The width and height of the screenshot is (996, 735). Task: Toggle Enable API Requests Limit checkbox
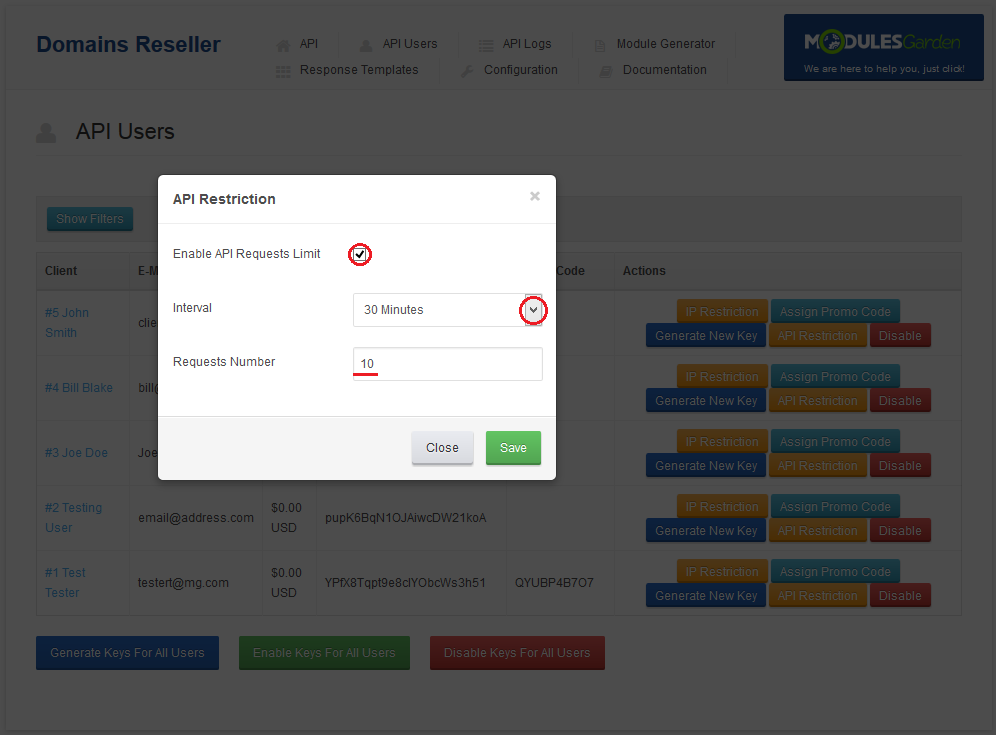tap(360, 254)
